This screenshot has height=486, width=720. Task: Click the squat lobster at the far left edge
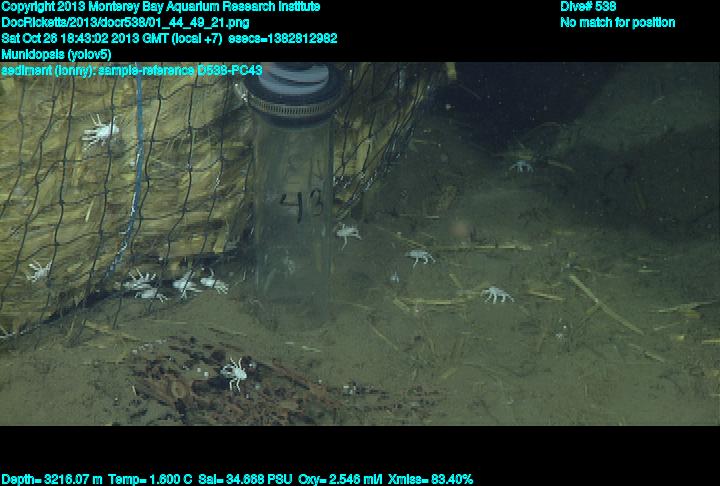point(38,271)
